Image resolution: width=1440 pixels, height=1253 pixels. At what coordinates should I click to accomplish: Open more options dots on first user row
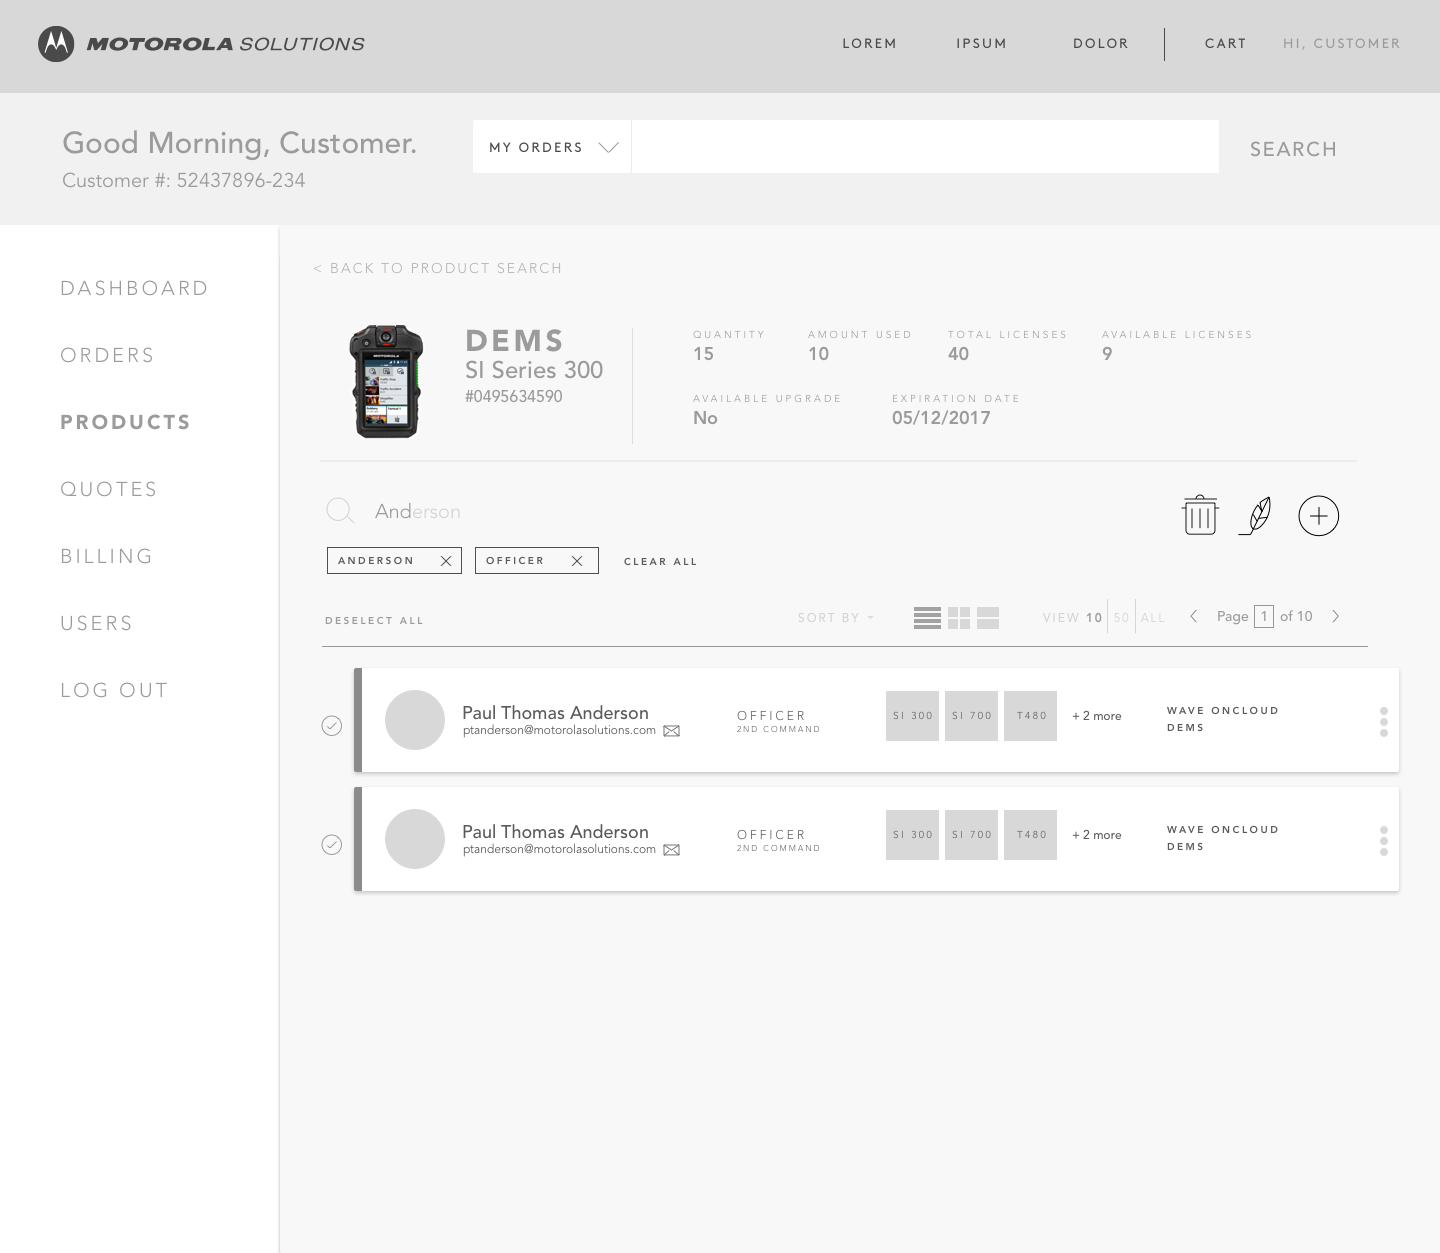(1384, 722)
